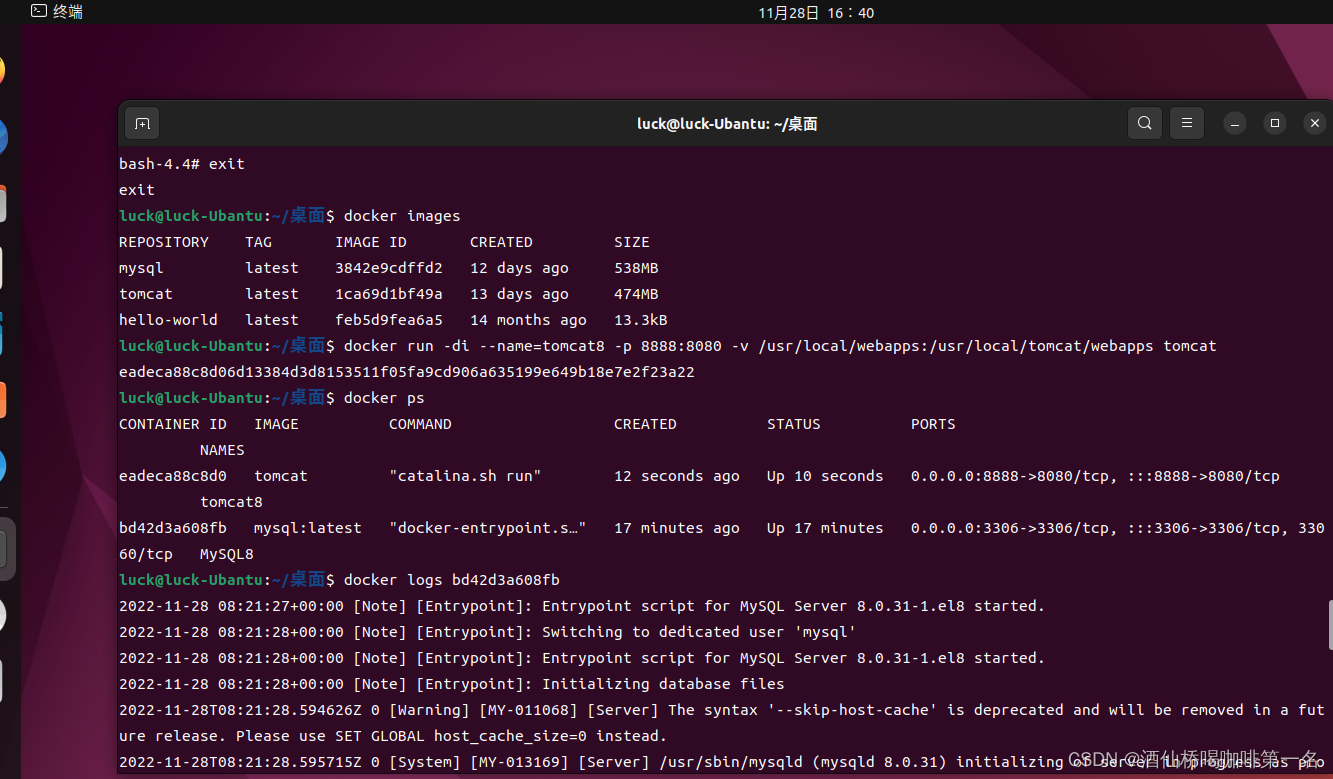Click container ID bd42d3a608fb in ps table

(x=173, y=528)
